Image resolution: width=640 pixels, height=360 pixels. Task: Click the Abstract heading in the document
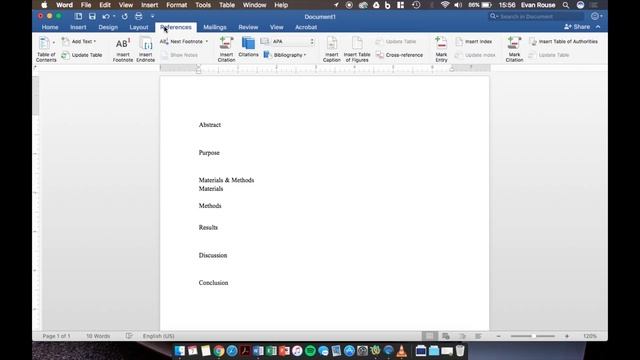(210, 125)
